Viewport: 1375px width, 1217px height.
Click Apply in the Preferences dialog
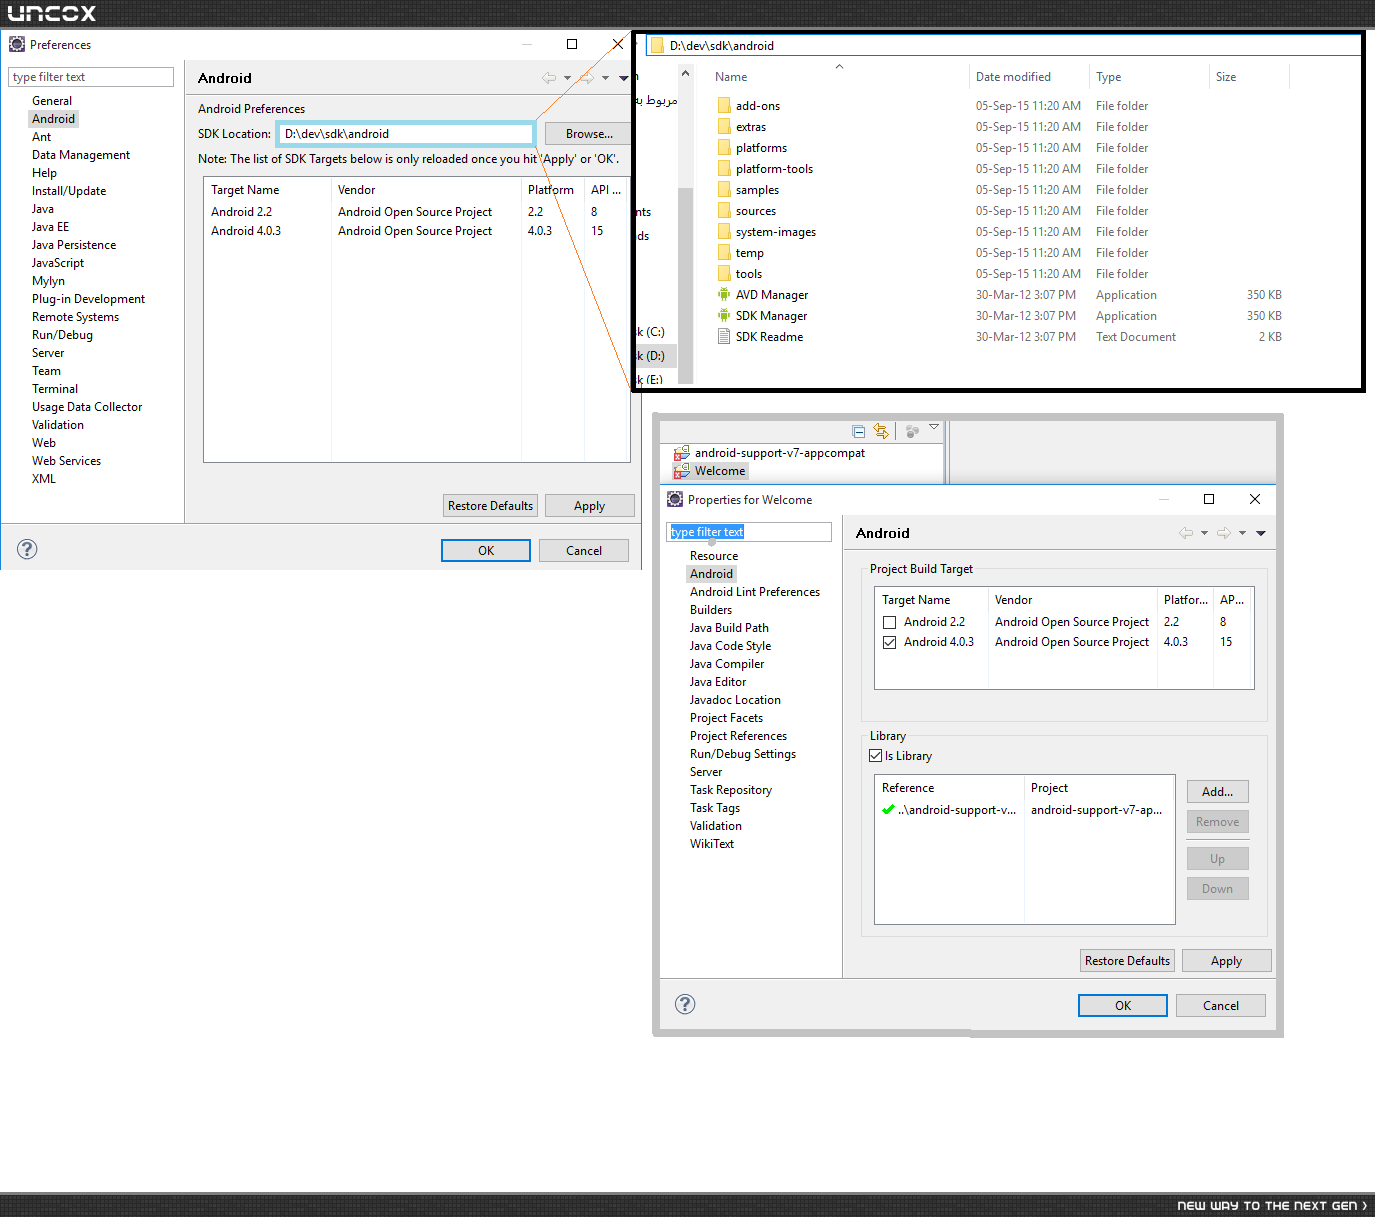589,506
